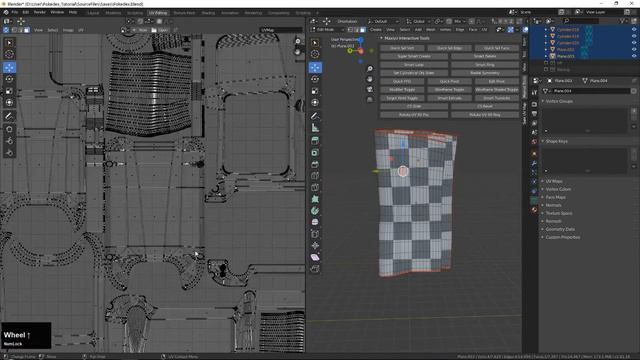Switch to the Texture Paint workspace tab
640x360 pixels.
click(x=184, y=13)
